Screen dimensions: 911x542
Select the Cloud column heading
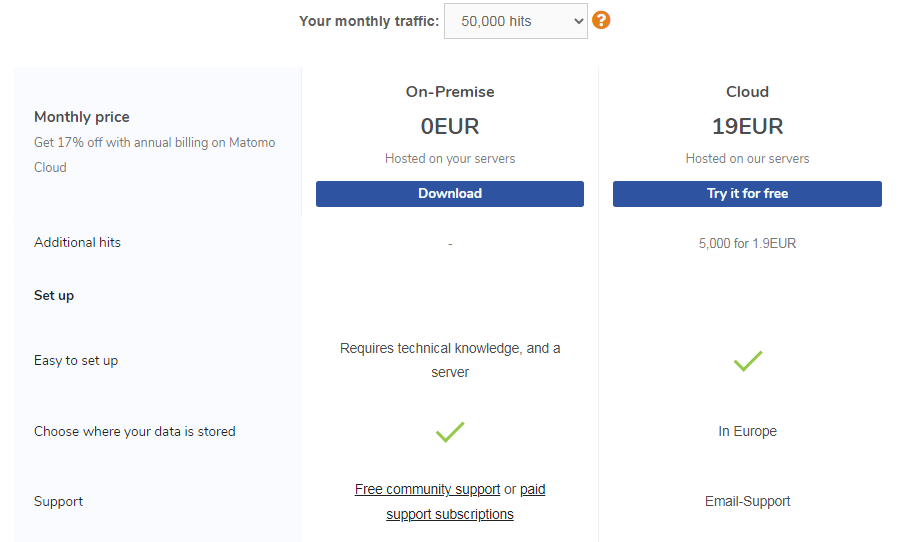point(747,92)
